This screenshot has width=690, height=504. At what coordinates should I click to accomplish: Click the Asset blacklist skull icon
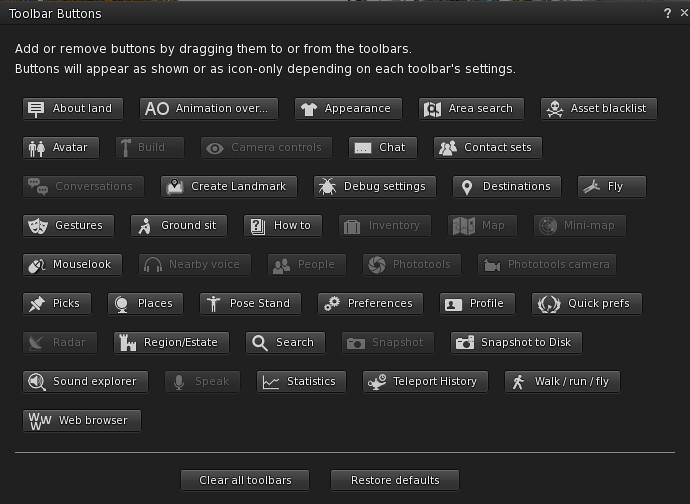coord(555,109)
